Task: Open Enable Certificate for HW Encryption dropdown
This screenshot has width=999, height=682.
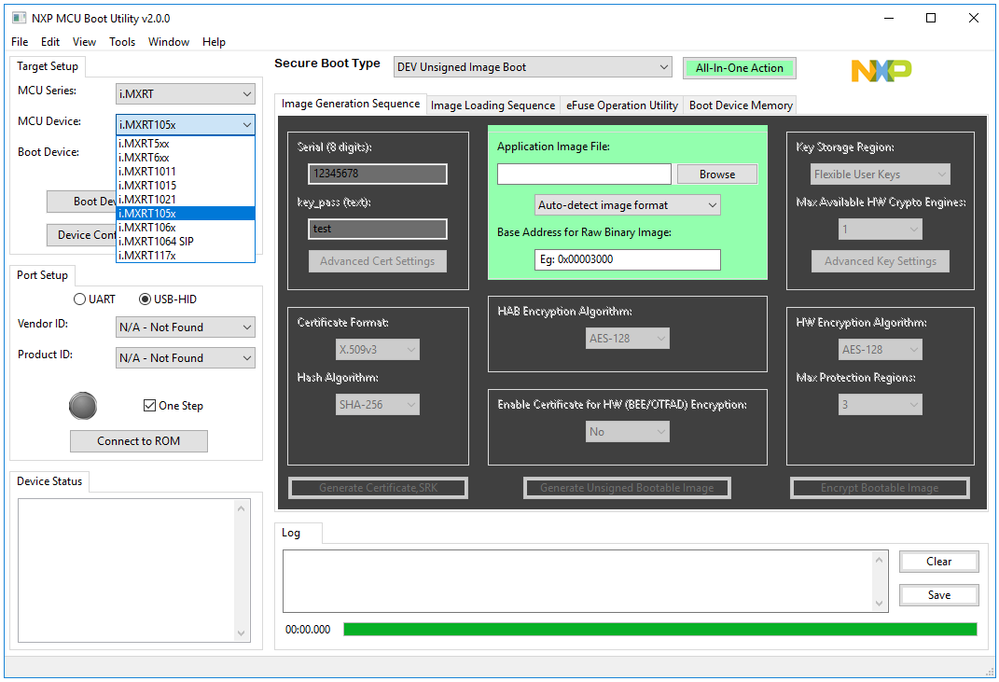Action: (x=628, y=432)
